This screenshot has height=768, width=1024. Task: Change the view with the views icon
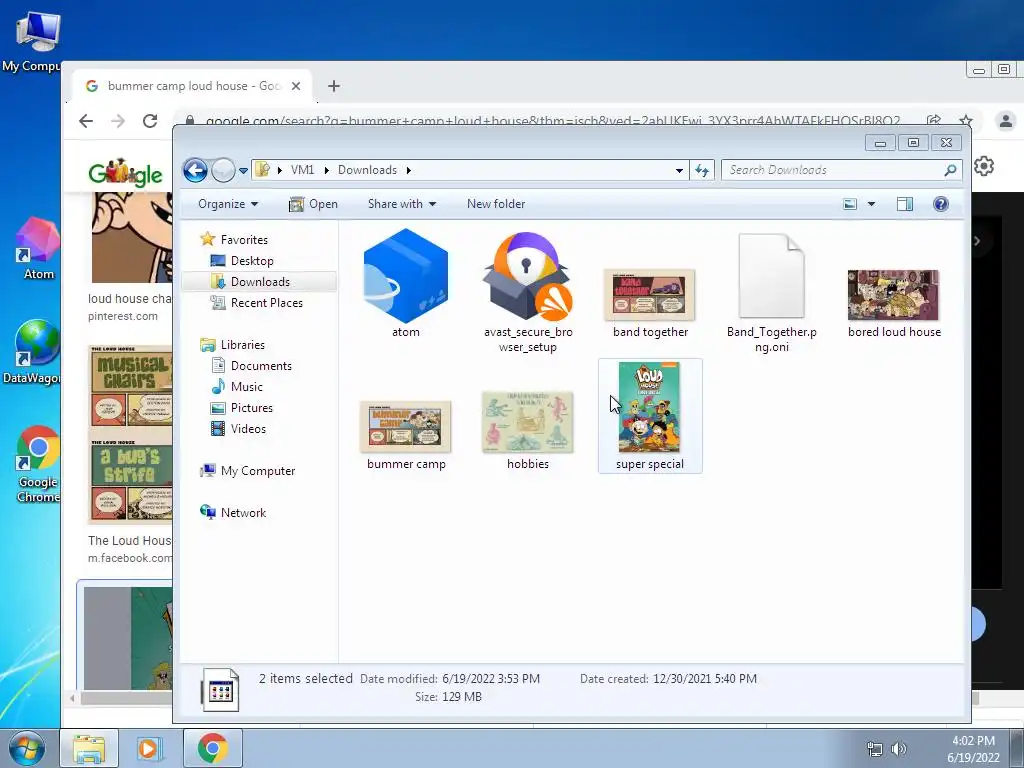point(850,204)
